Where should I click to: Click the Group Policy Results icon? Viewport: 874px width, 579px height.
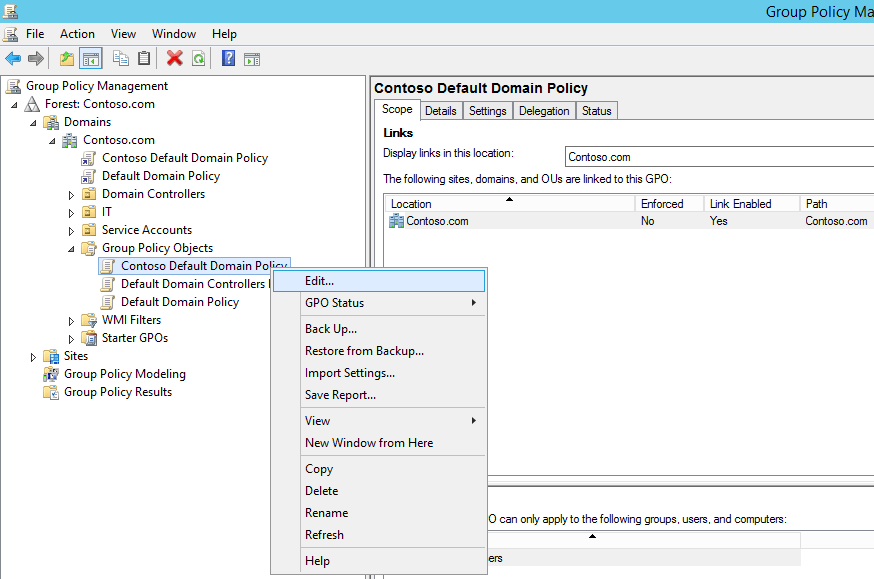tap(51, 392)
